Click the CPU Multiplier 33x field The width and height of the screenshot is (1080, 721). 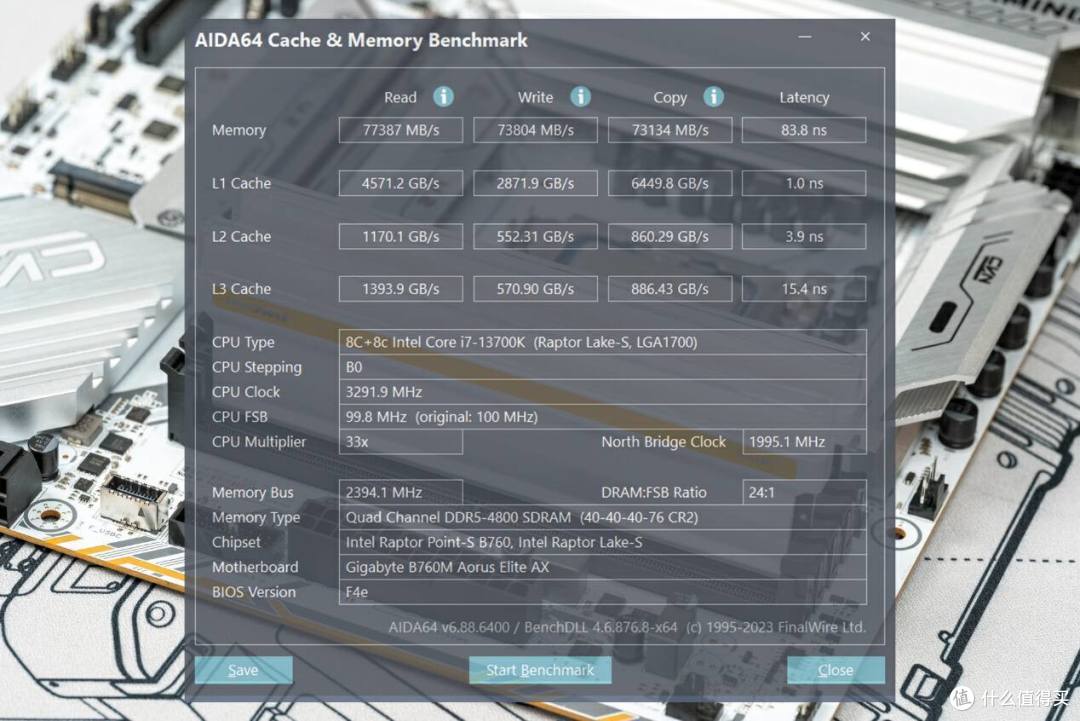pos(400,442)
